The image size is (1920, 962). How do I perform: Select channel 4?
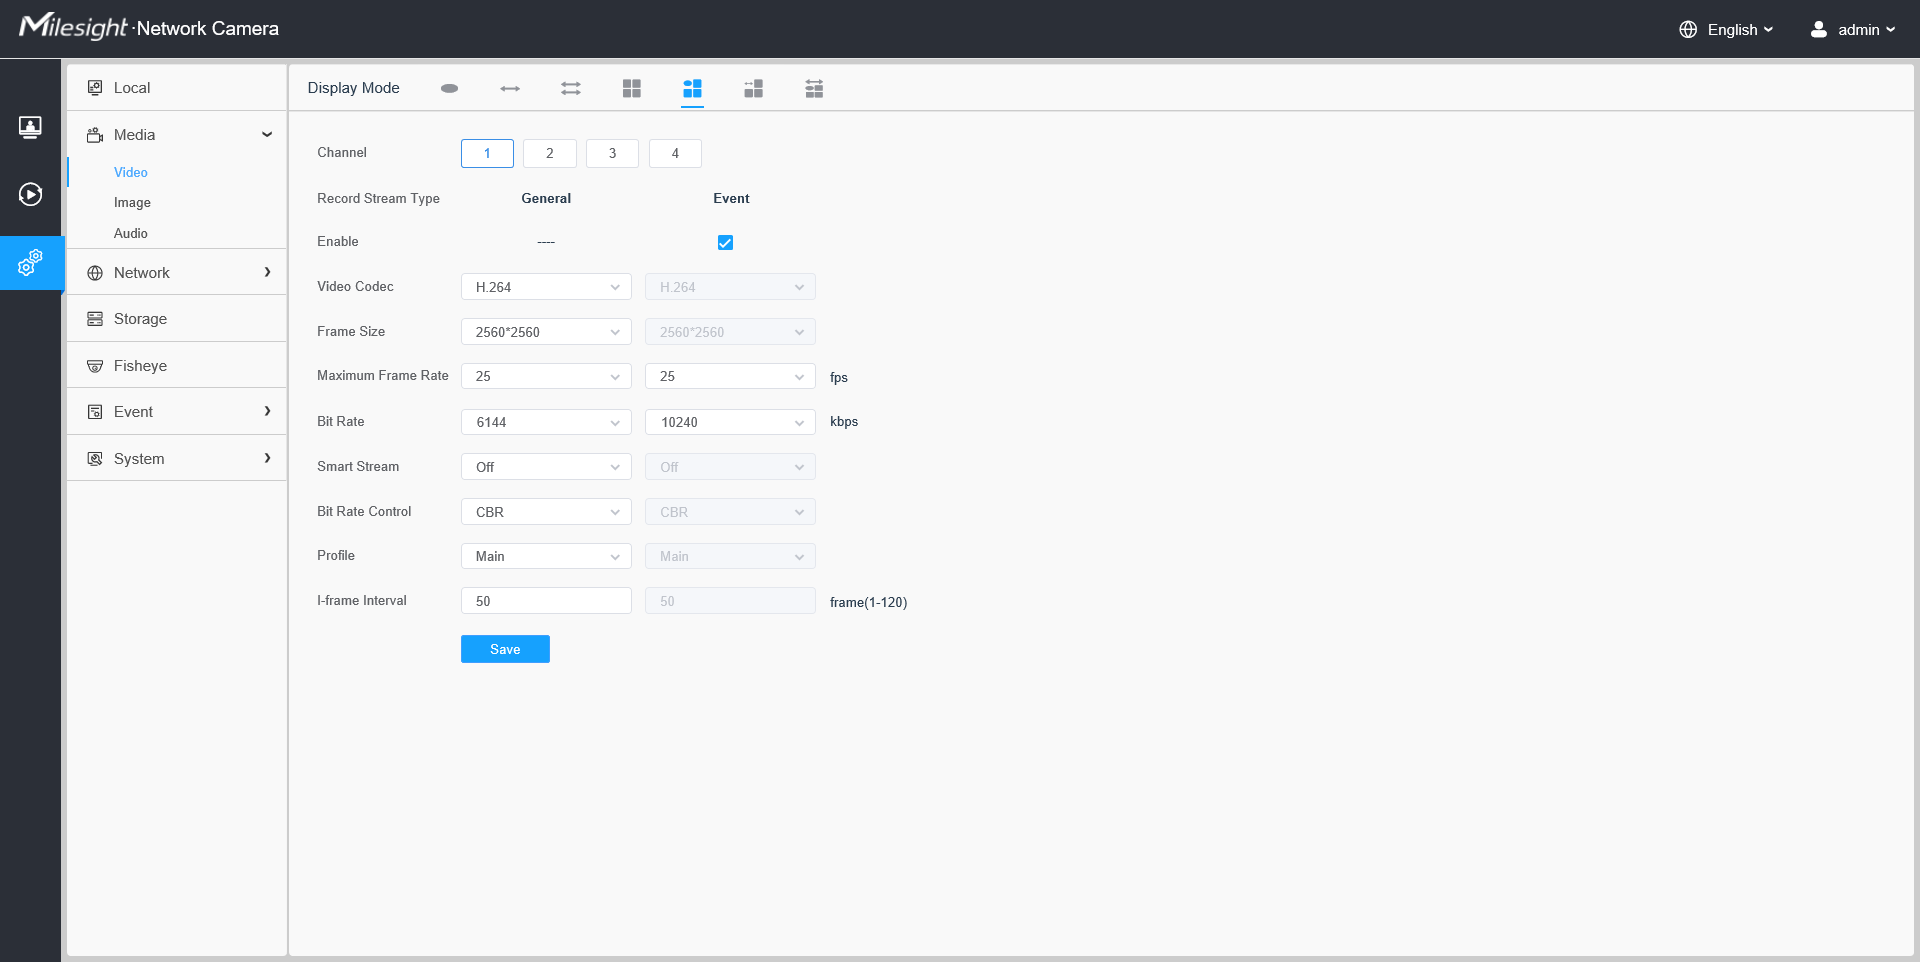click(675, 153)
